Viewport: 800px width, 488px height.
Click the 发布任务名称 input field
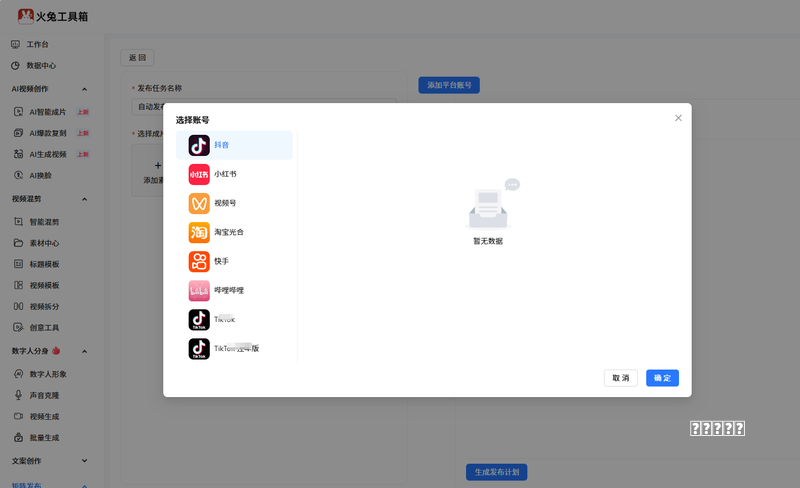coord(264,107)
